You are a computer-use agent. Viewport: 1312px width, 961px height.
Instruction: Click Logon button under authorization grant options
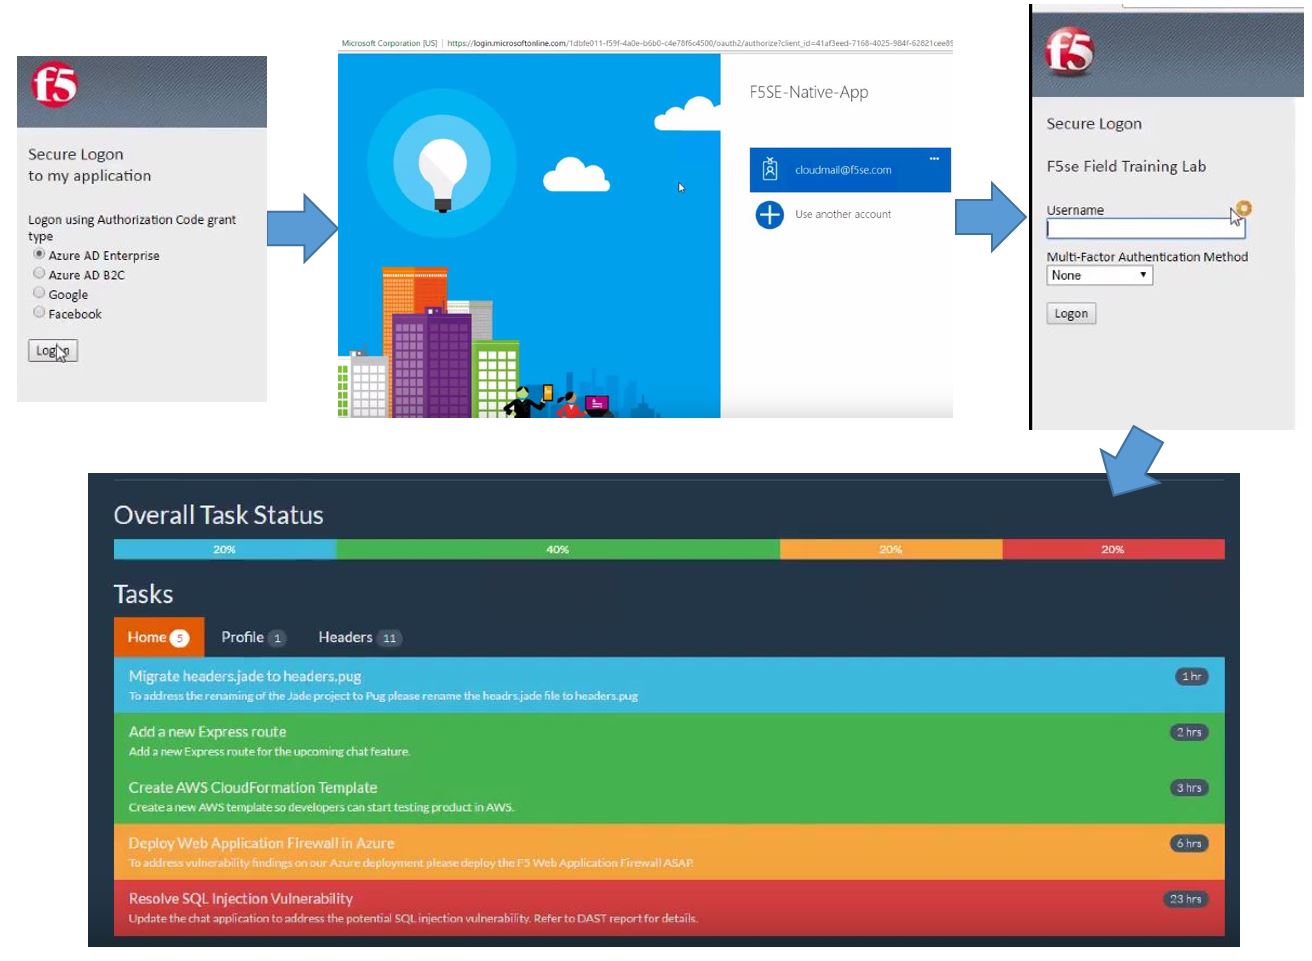click(x=52, y=351)
